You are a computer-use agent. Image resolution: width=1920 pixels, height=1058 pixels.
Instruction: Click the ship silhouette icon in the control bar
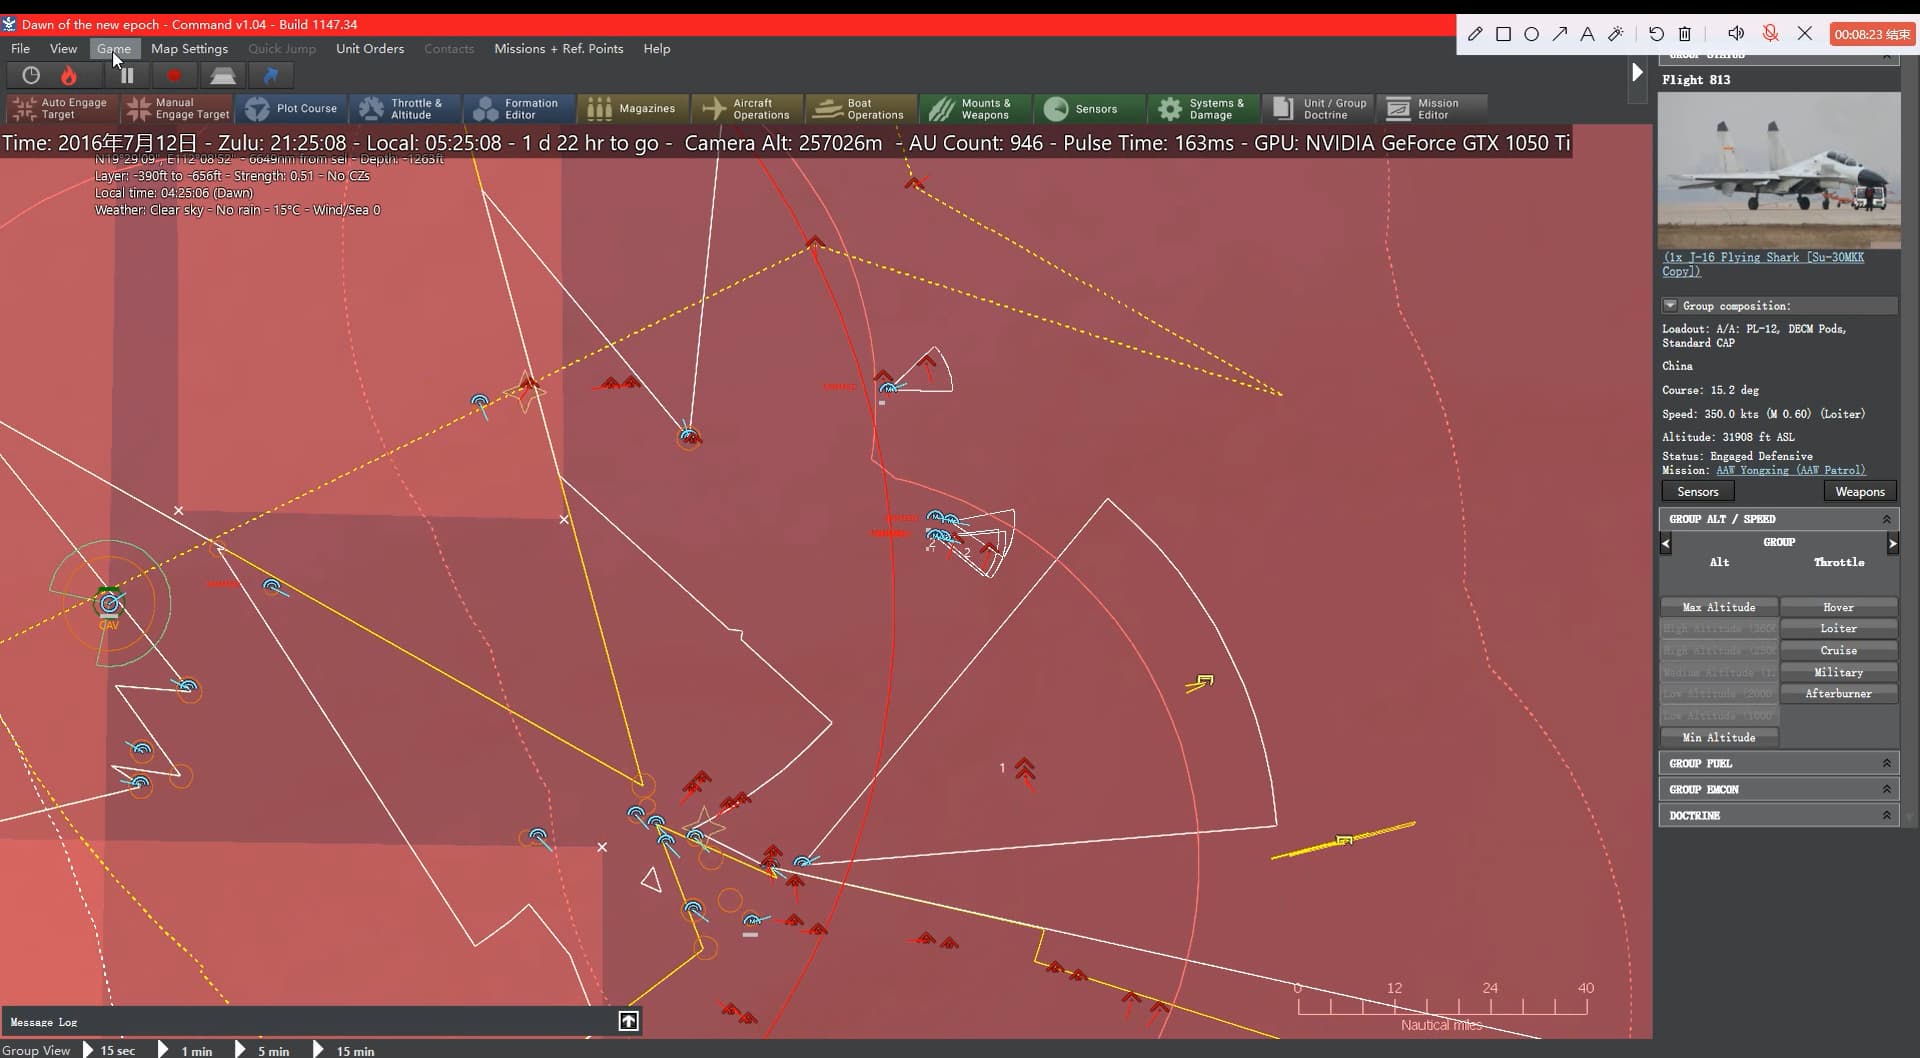coord(222,75)
